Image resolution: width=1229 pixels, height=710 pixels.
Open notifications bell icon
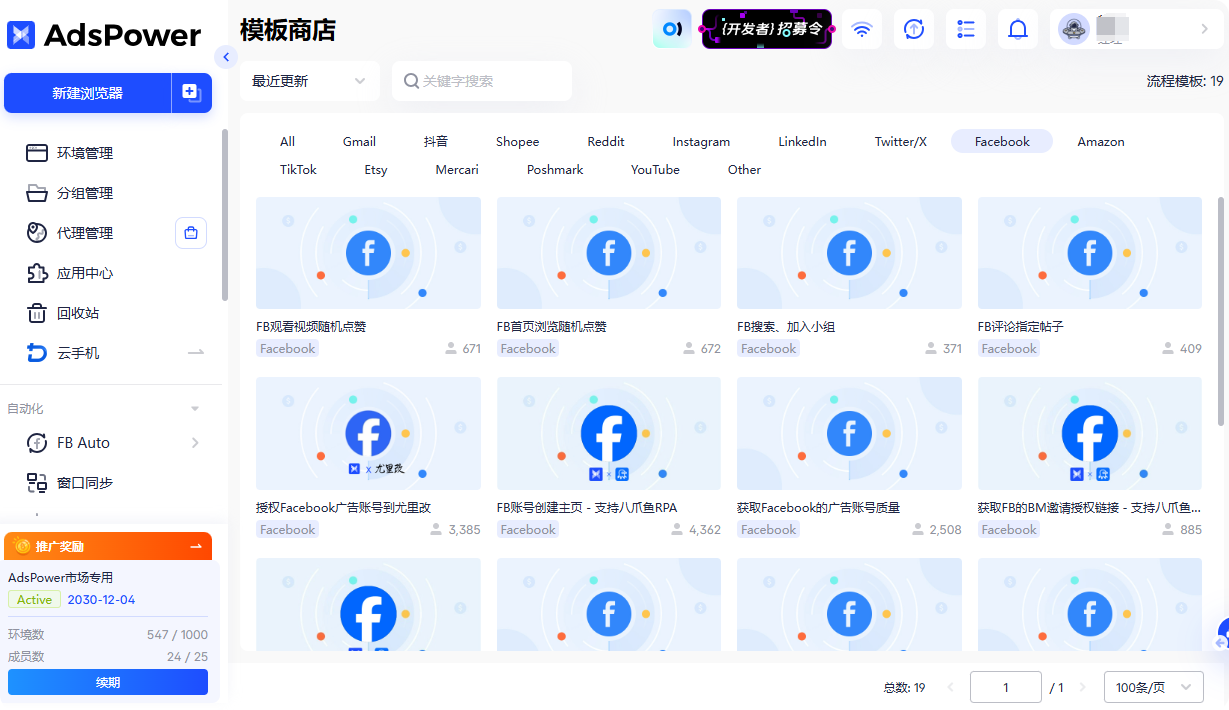[x=1018, y=29]
